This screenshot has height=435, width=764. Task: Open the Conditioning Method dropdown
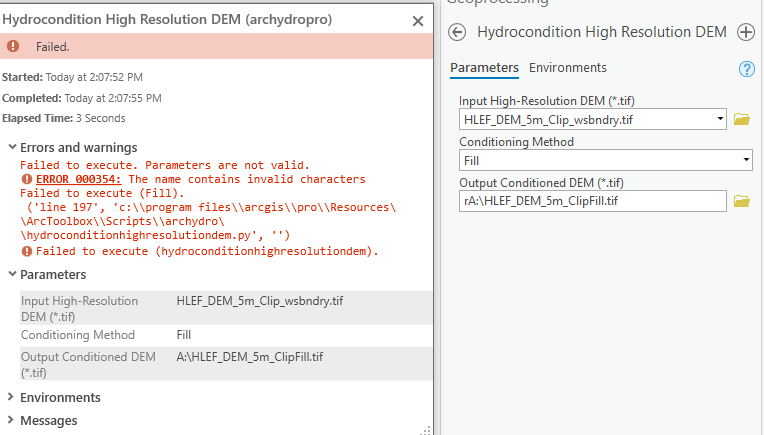pyautogui.click(x=747, y=160)
